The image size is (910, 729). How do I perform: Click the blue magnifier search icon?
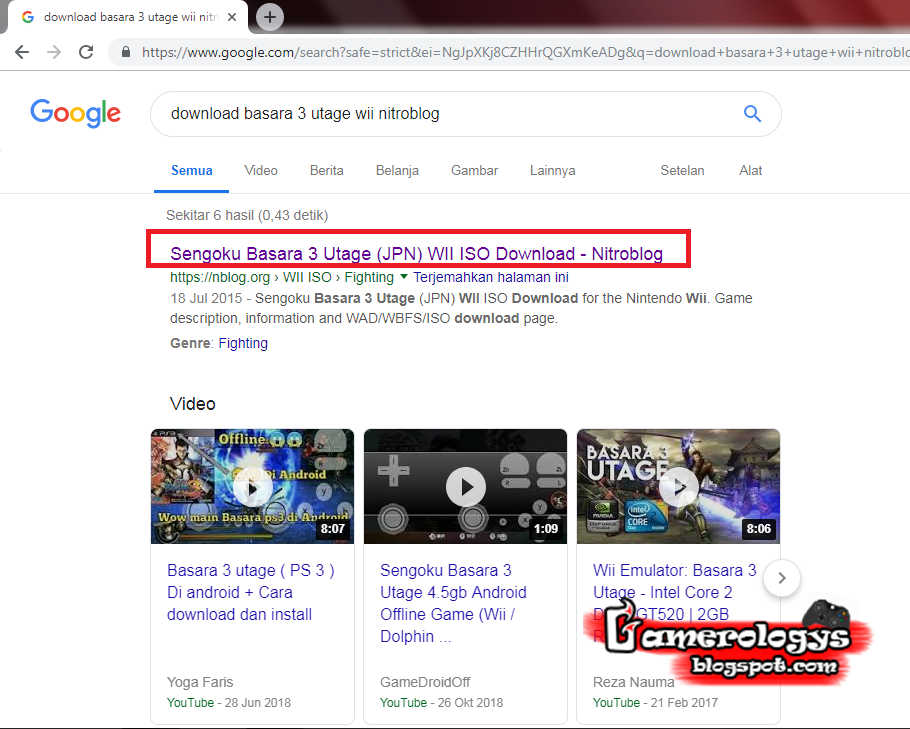click(x=752, y=113)
